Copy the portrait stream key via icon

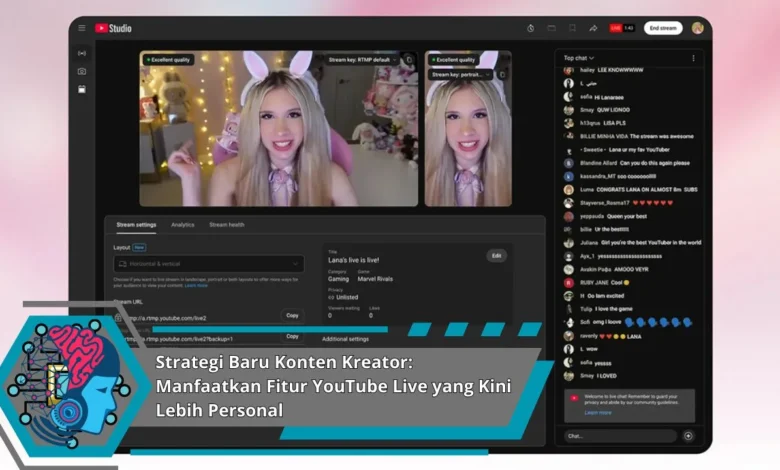point(502,74)
